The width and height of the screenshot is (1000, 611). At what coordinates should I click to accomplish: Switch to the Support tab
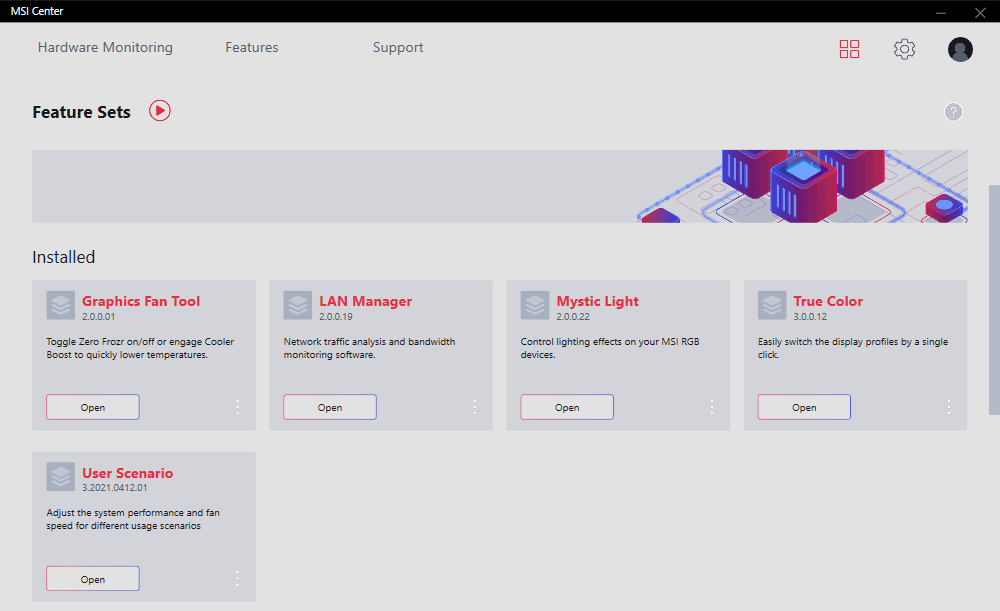coord(398,48)
